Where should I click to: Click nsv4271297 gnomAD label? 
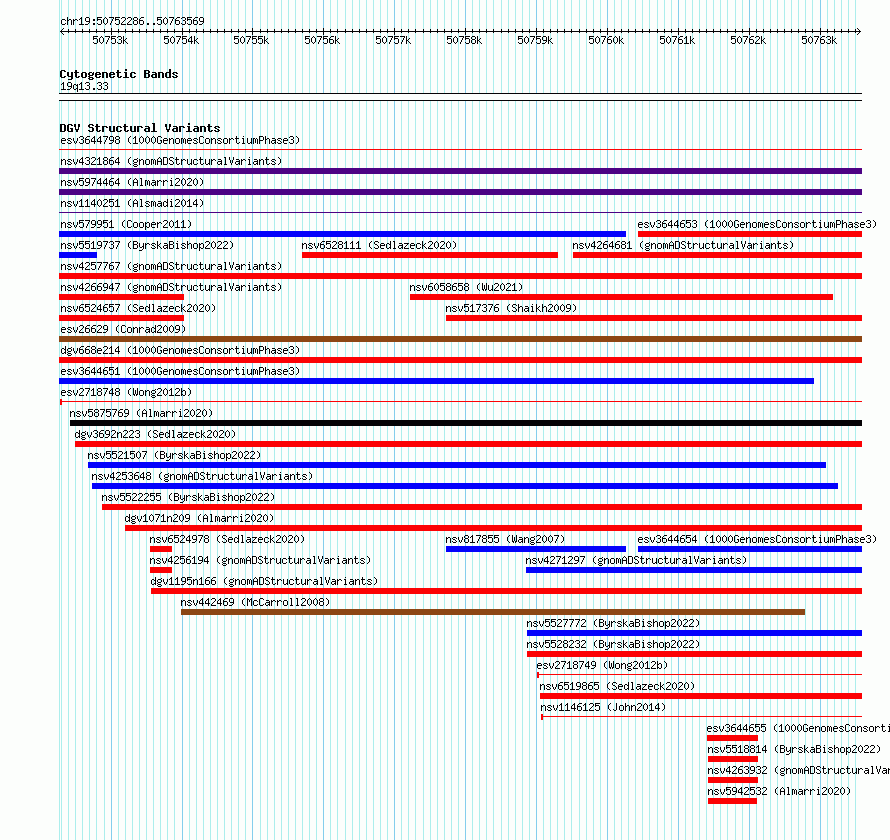coord(636,560)
